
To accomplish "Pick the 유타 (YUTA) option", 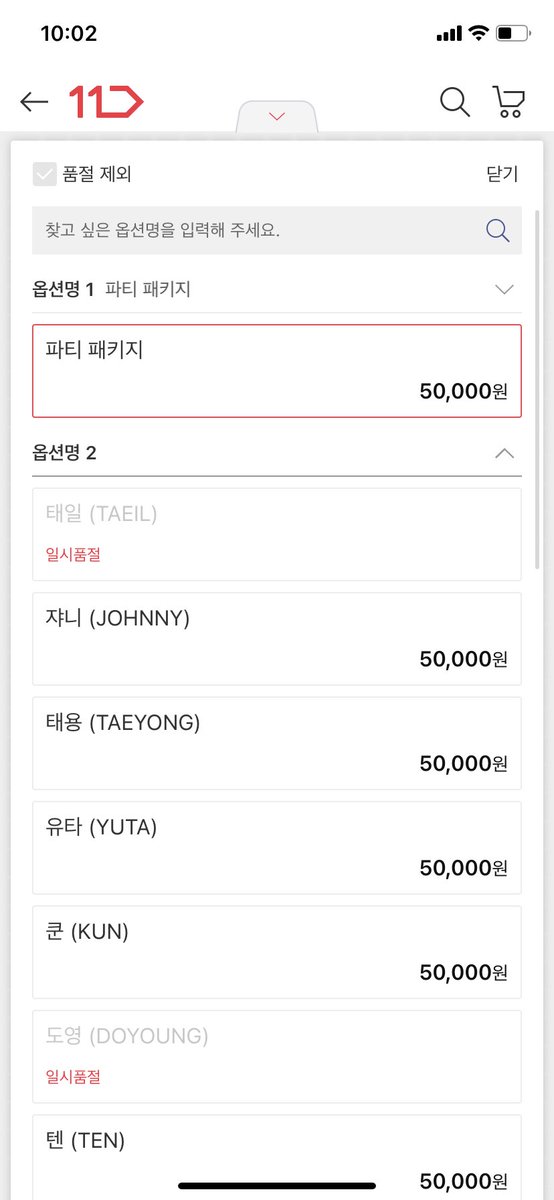I will (277, 847).
